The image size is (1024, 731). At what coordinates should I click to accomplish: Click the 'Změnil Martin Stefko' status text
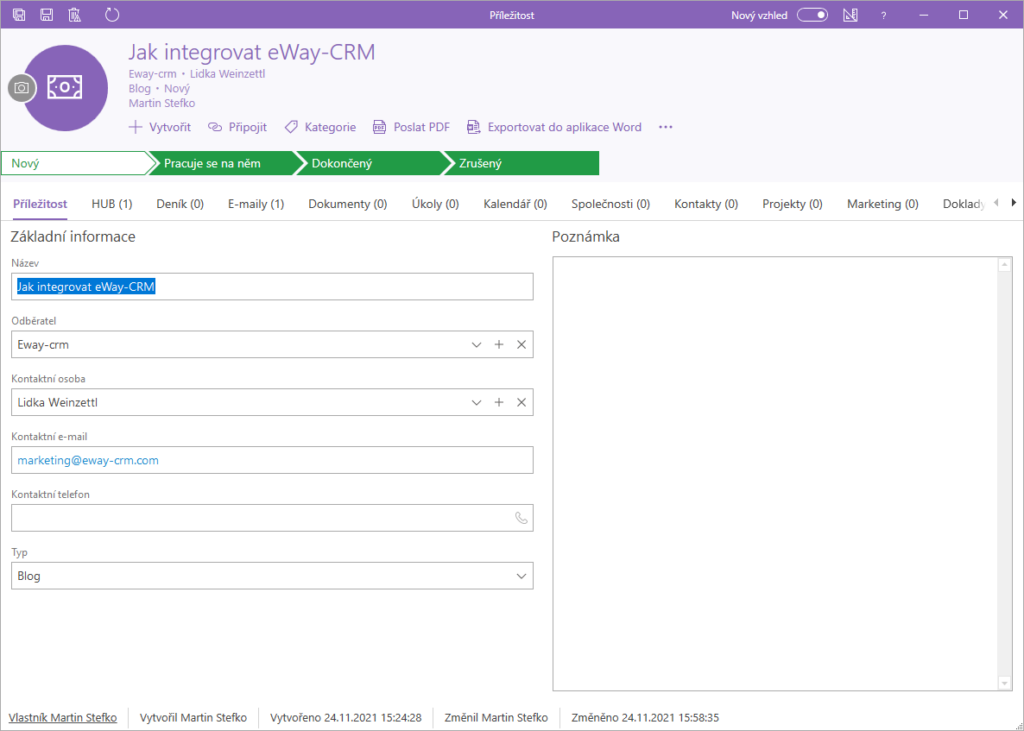(496, 717)
